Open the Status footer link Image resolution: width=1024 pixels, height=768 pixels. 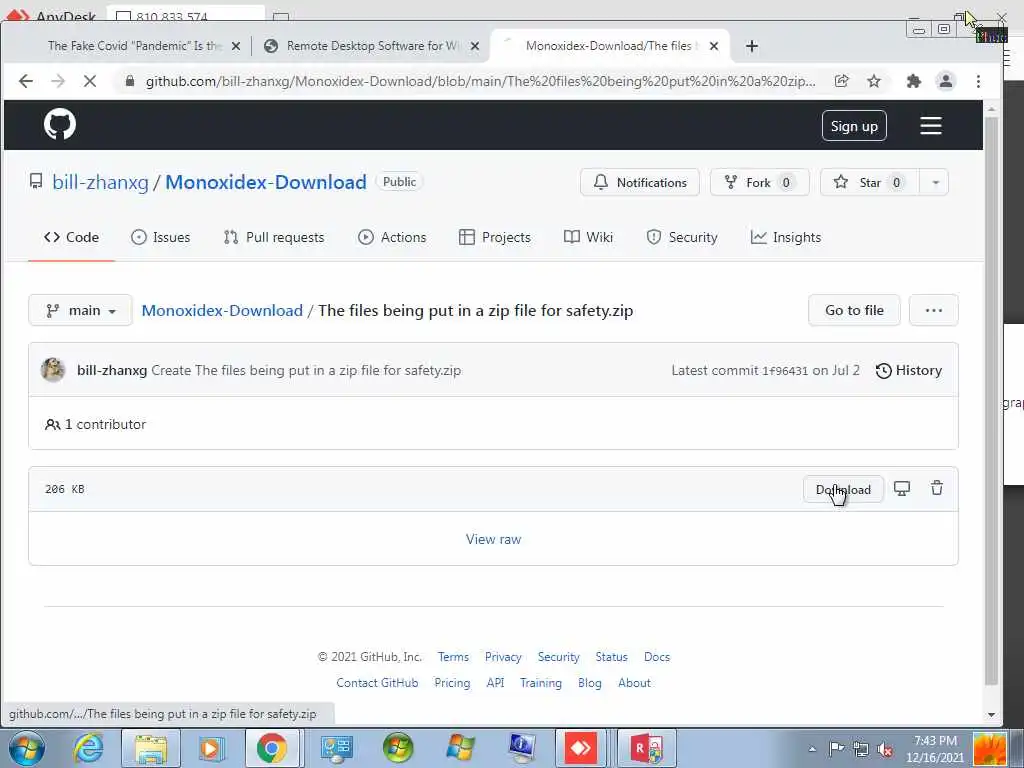coord(611,656)
